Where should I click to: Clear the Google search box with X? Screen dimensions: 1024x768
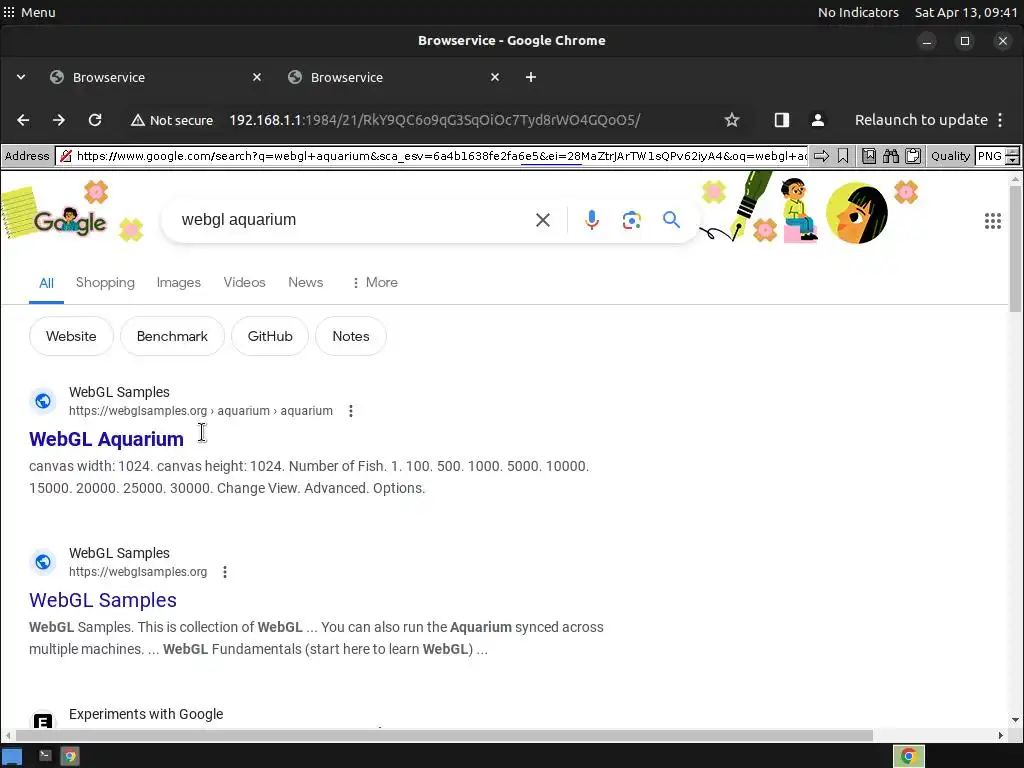click(543, 220)
